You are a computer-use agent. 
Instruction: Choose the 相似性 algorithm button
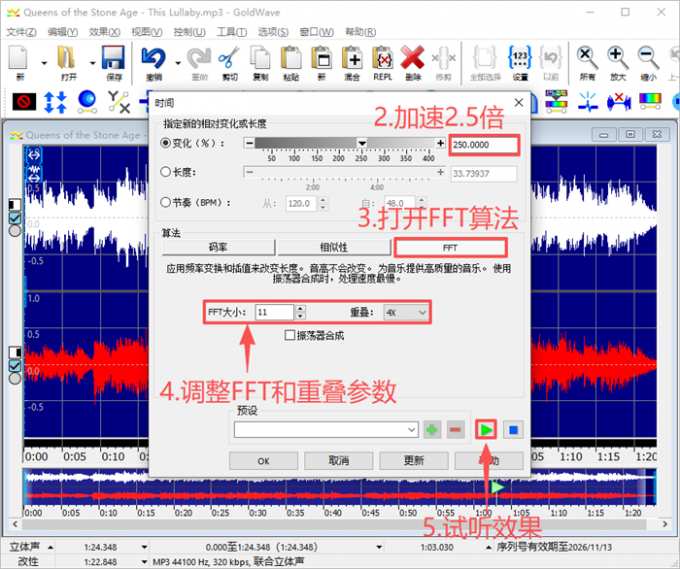coord(334,247)
